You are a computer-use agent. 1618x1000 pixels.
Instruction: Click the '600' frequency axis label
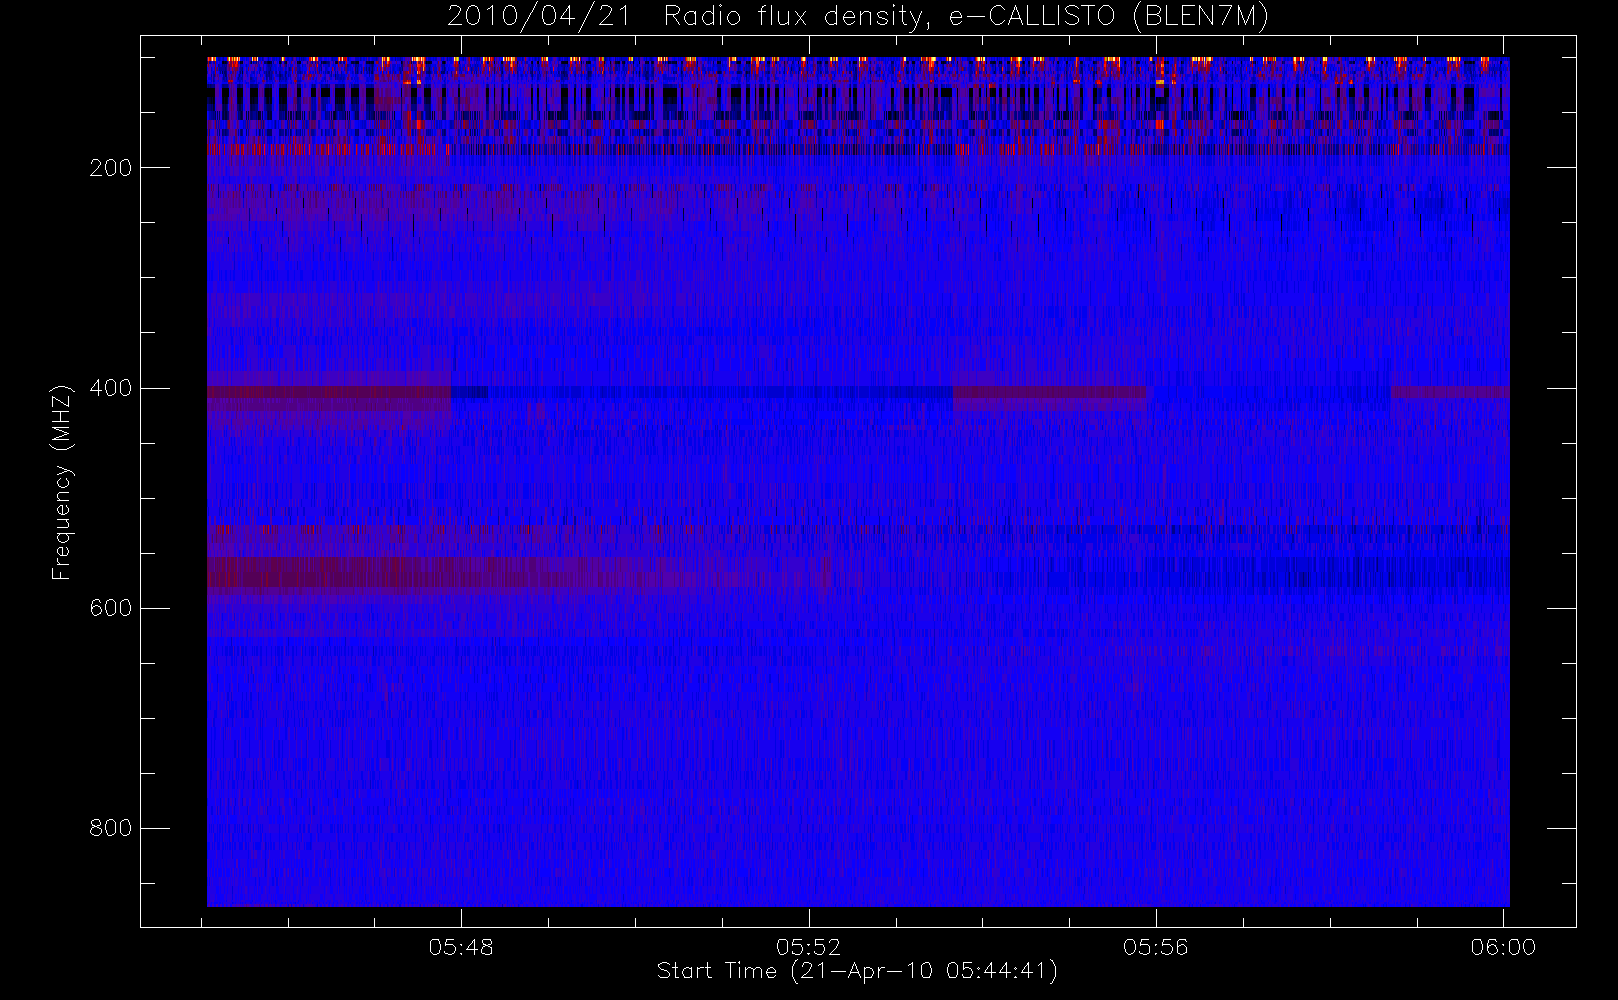click(111, 608)
